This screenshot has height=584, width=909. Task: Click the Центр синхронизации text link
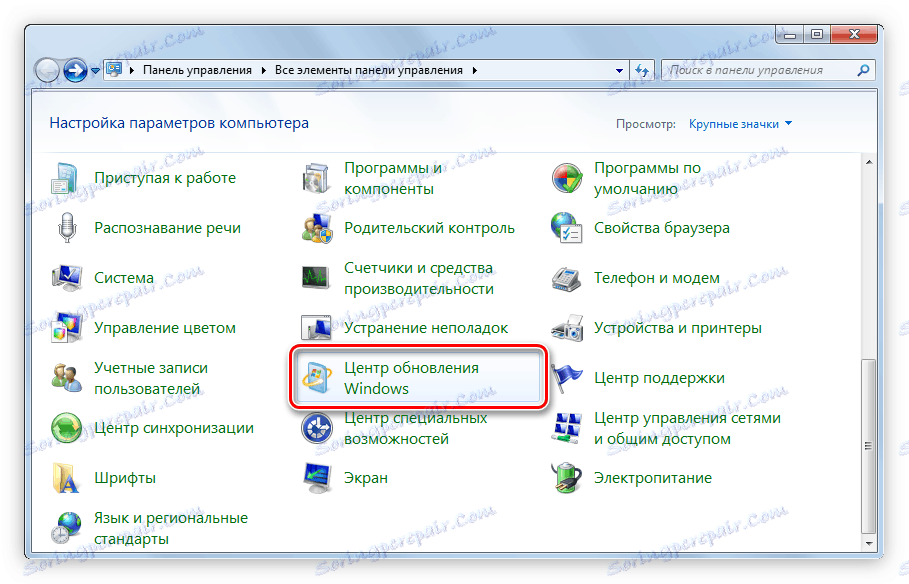point(174,428)
